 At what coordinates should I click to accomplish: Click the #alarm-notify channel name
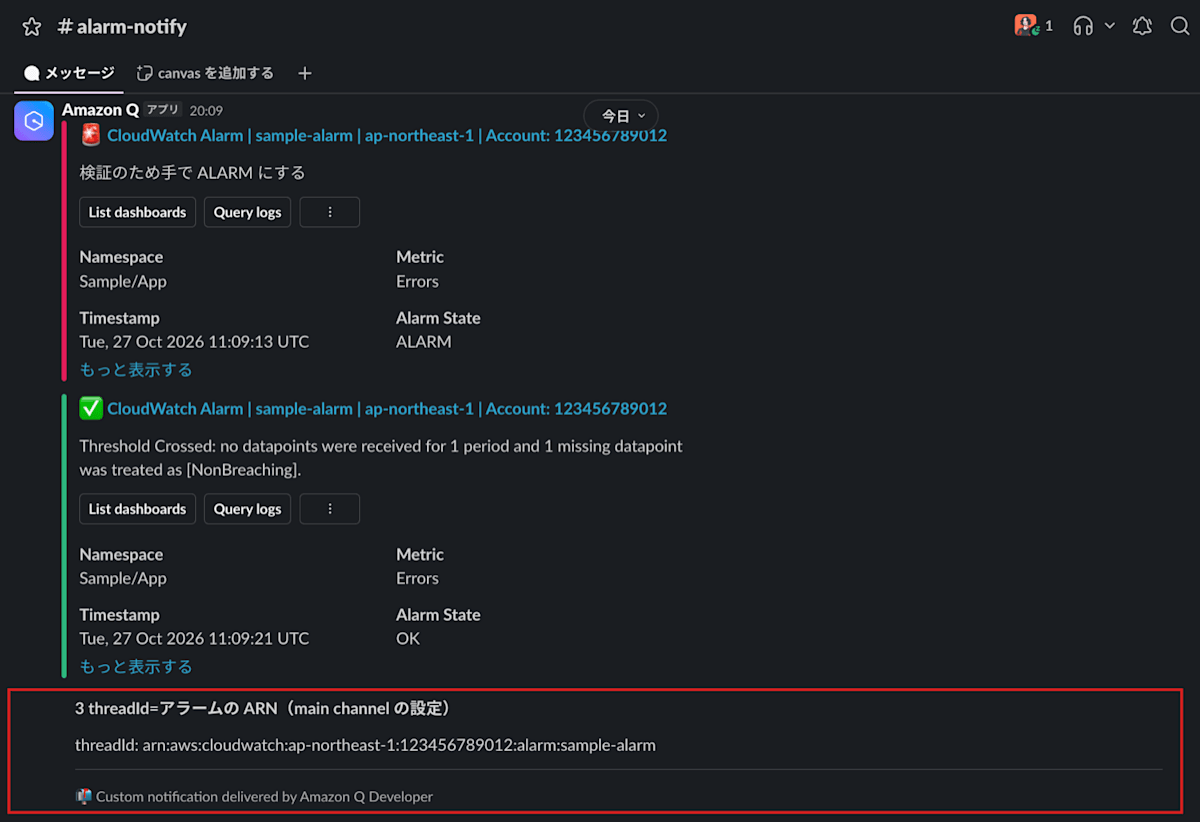pos(123,27)
